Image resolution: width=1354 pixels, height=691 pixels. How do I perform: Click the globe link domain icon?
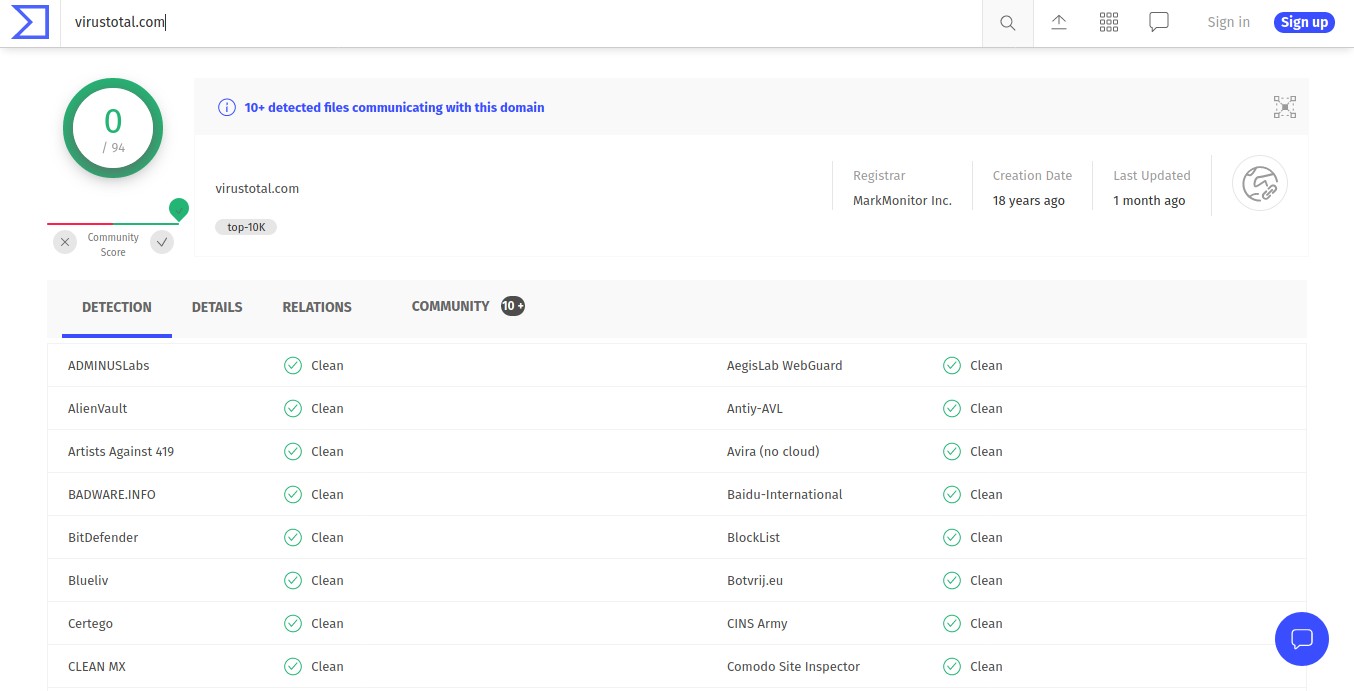coord(1259,183)
